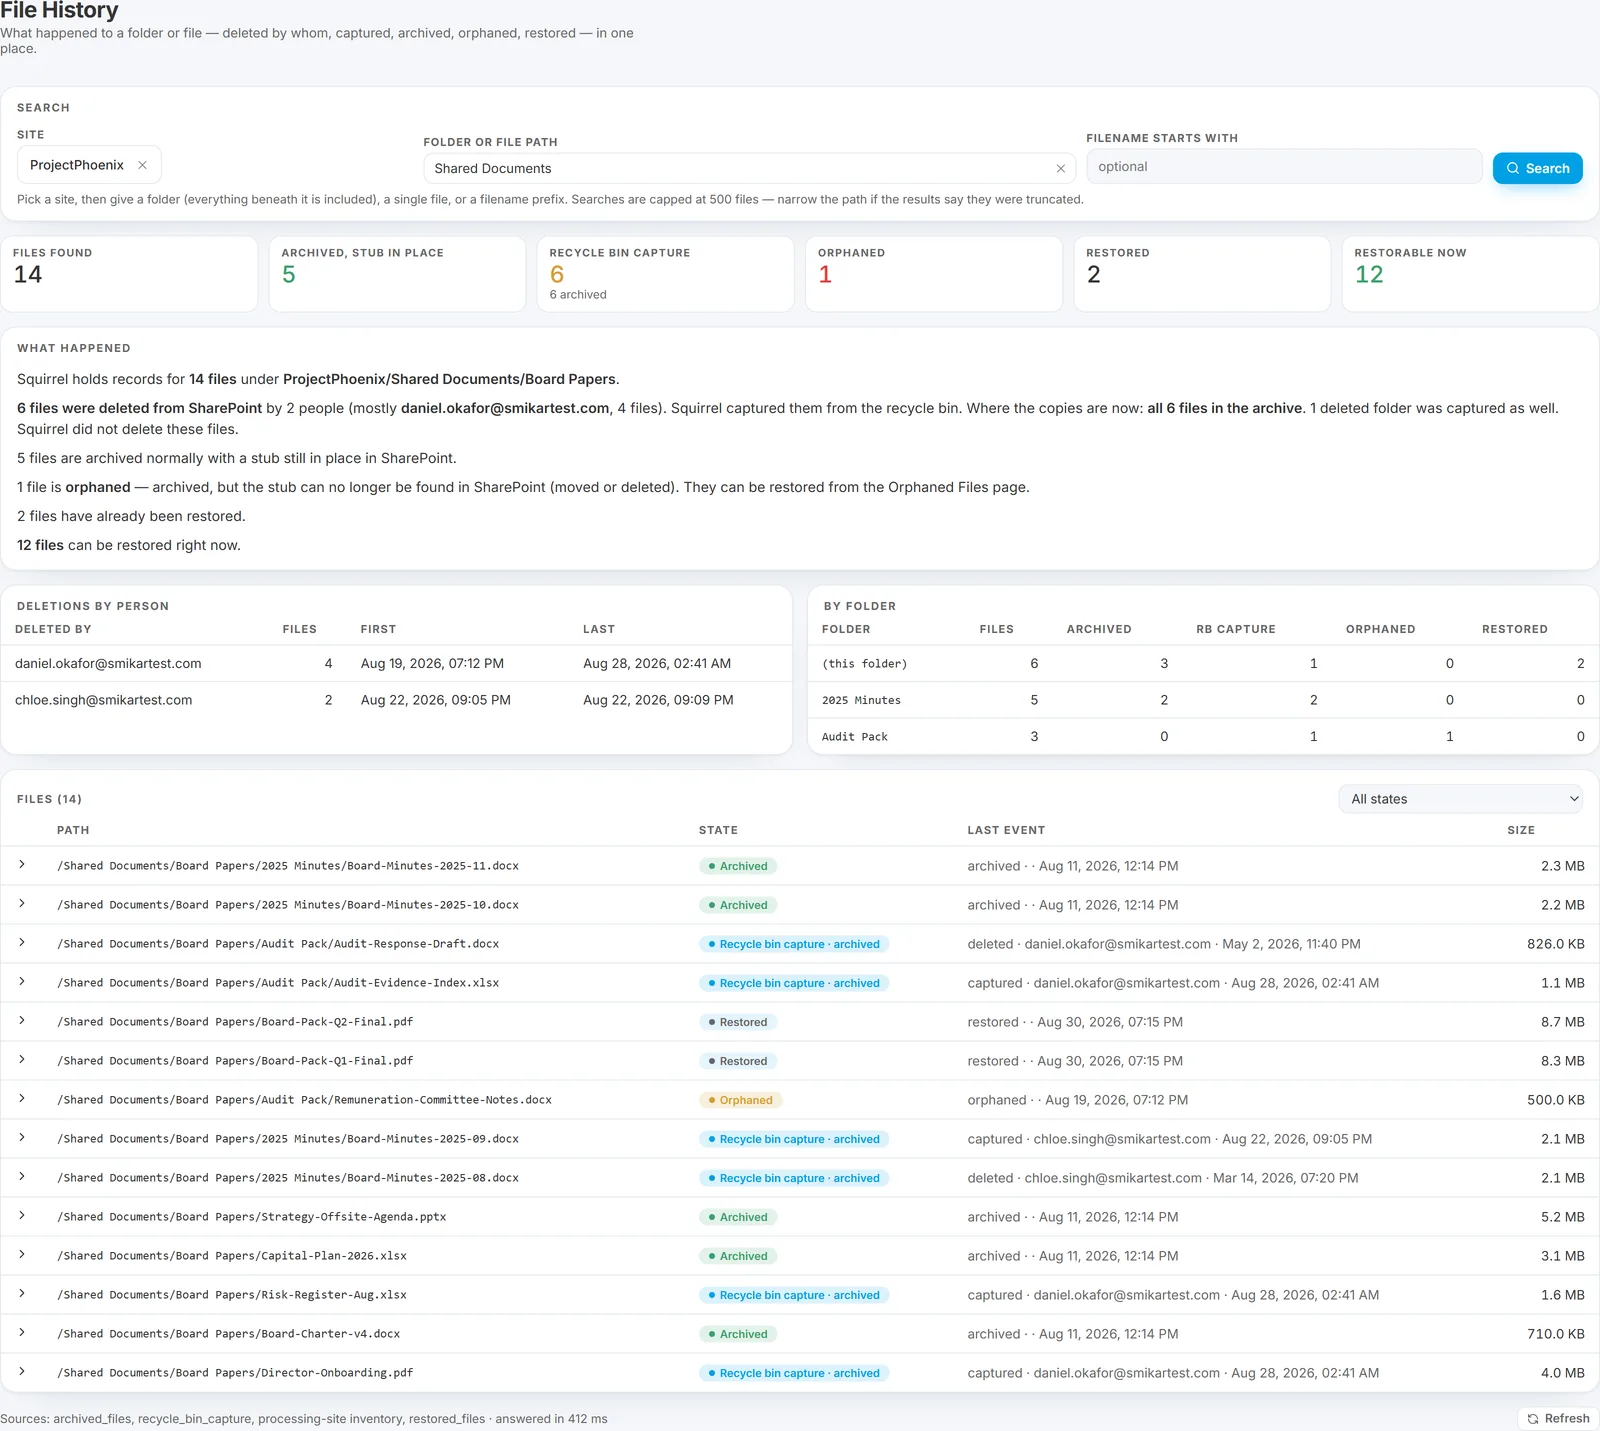This screenshot has width=1600, height=1431.
Task: Click the Recycle Bin Capture card
Action: (665, 274)
